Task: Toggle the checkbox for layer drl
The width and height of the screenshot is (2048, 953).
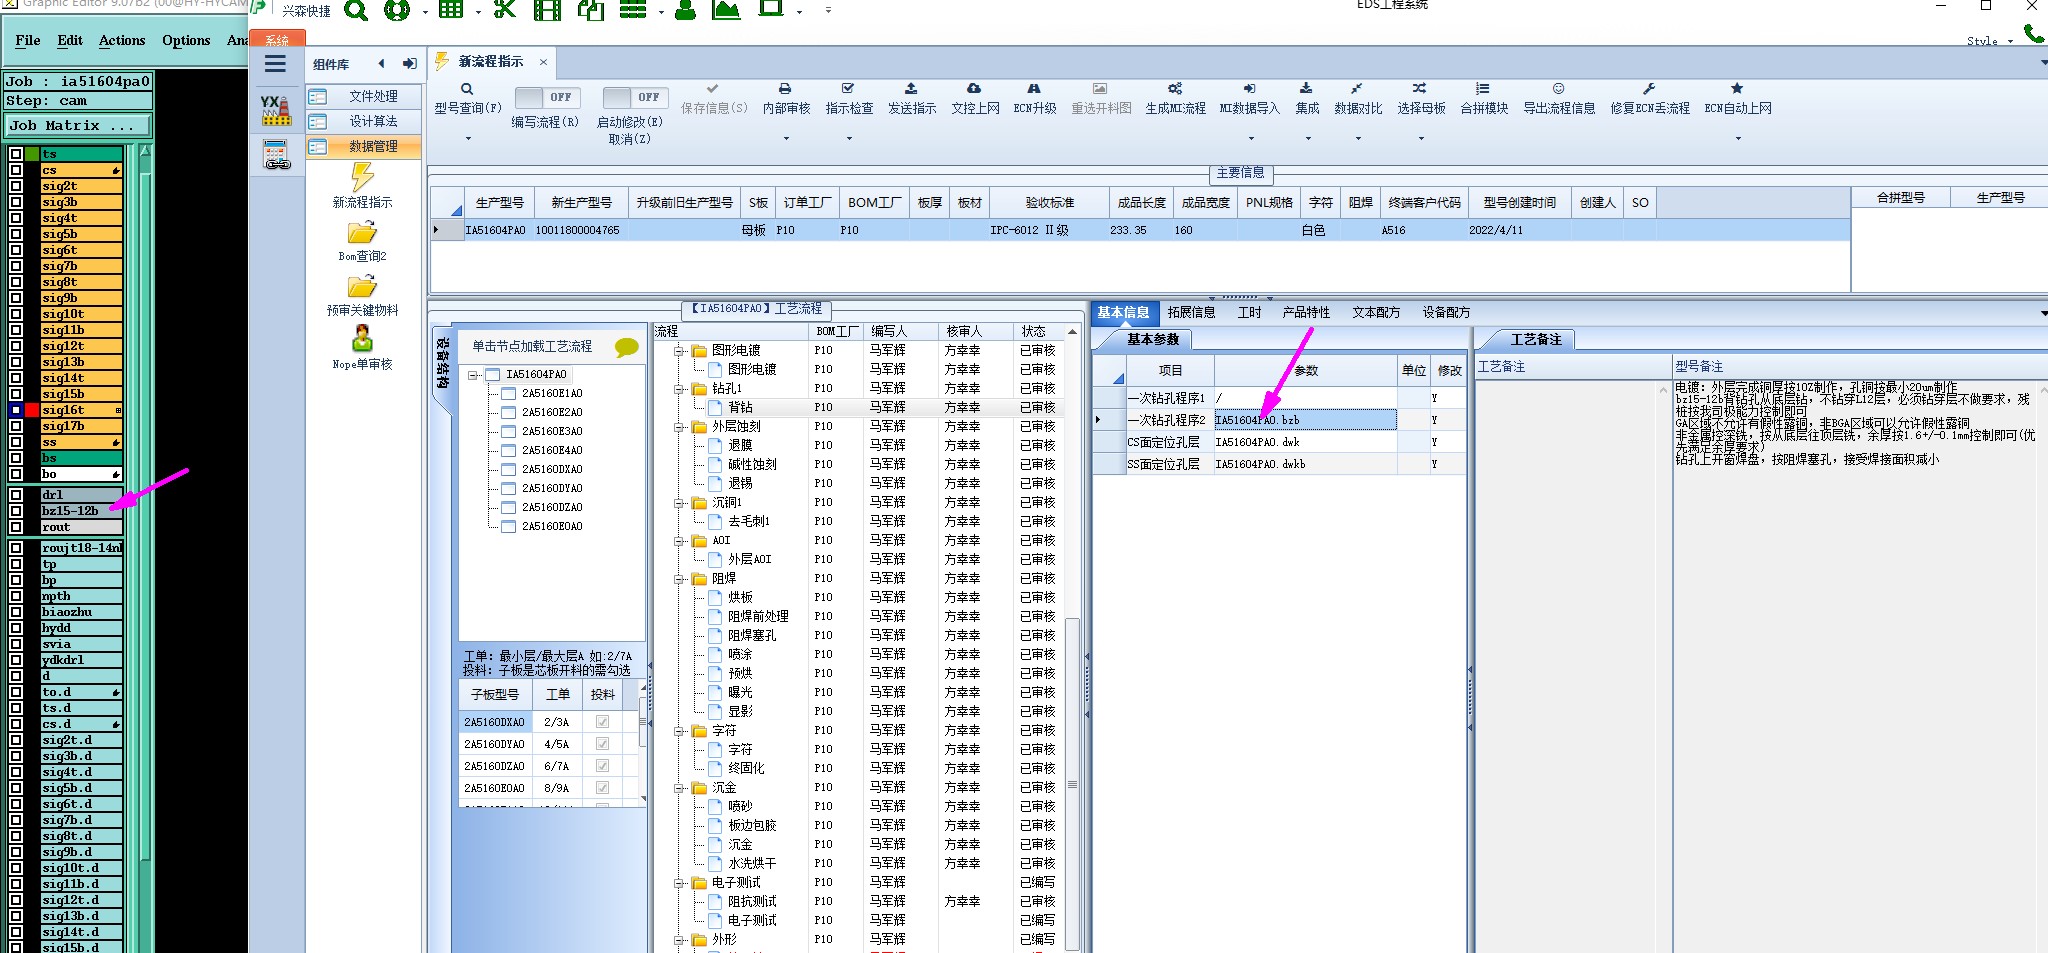Action: pos(16,495)
